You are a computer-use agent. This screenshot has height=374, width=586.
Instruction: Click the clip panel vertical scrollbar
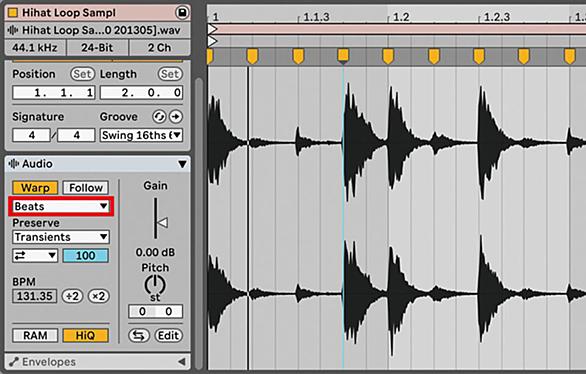(x=199, y=223)
